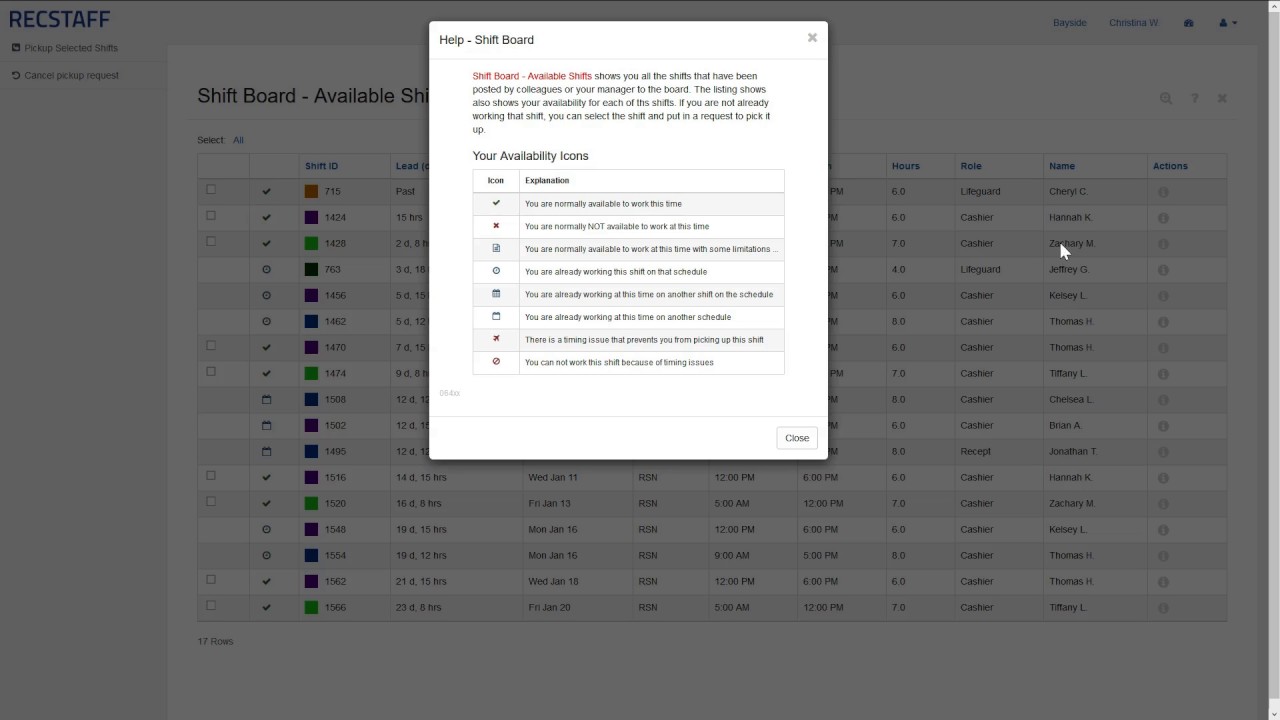1280x720 pixels.
Task: Click the Shift Board - Available Shifts red link
Action: point(532,76)
